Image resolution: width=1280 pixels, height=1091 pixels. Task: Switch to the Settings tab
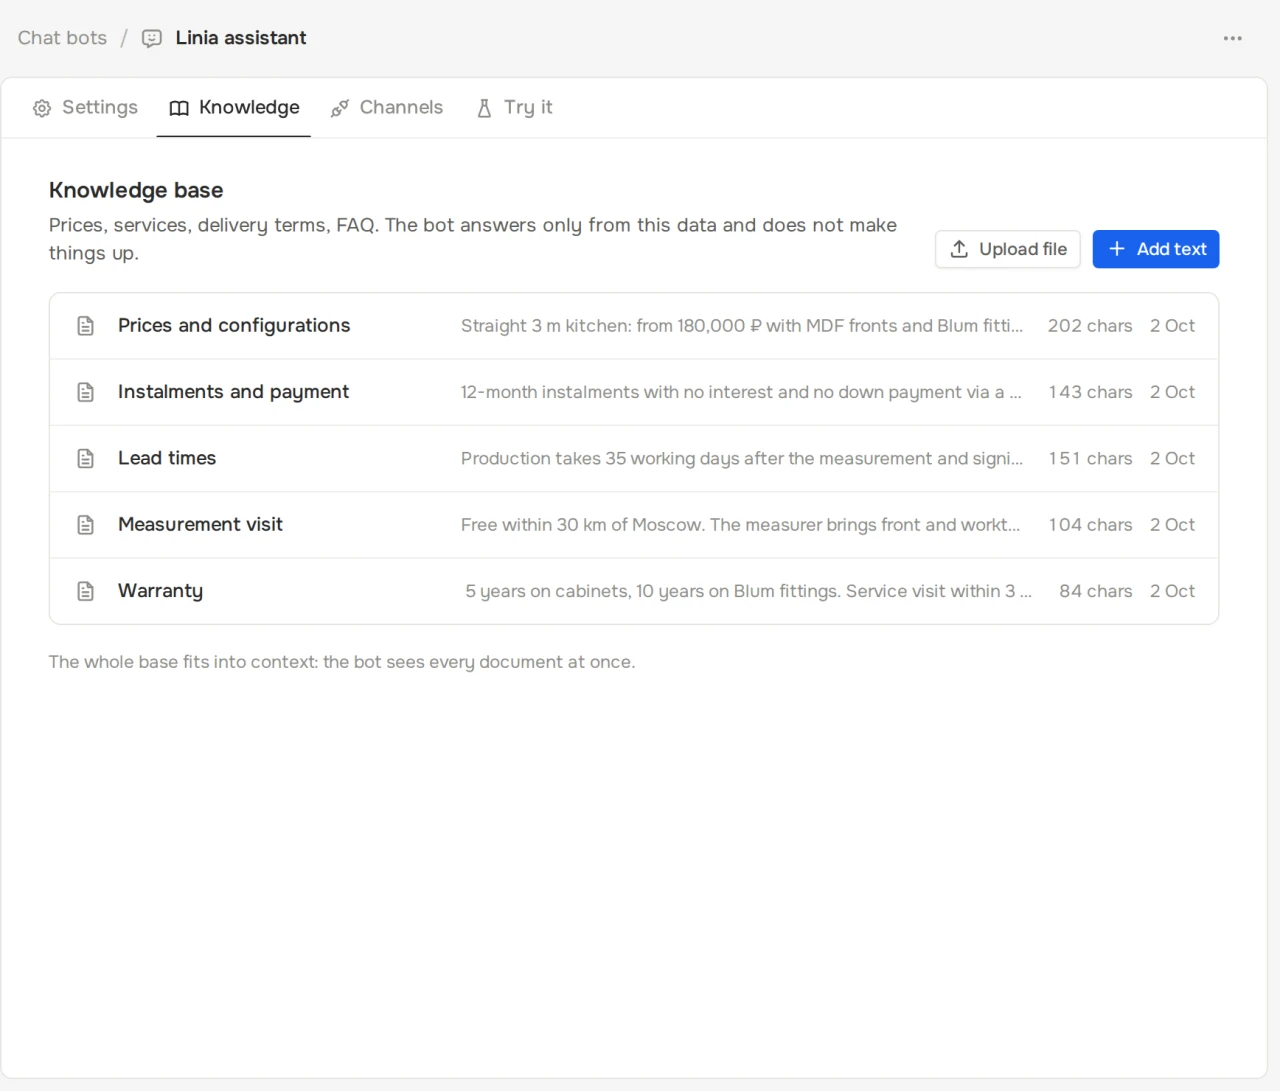[x=85, y=107]
